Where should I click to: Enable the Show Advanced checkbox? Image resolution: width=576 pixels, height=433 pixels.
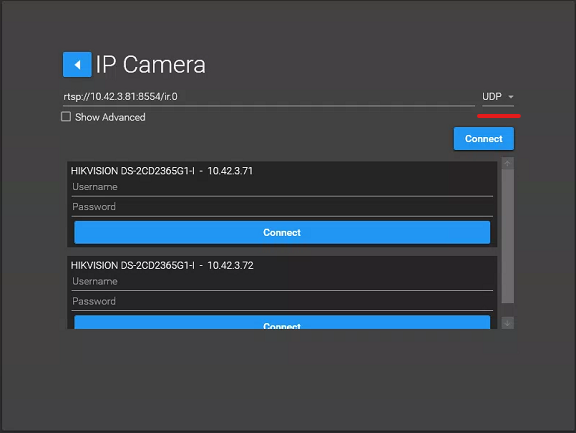66,117
